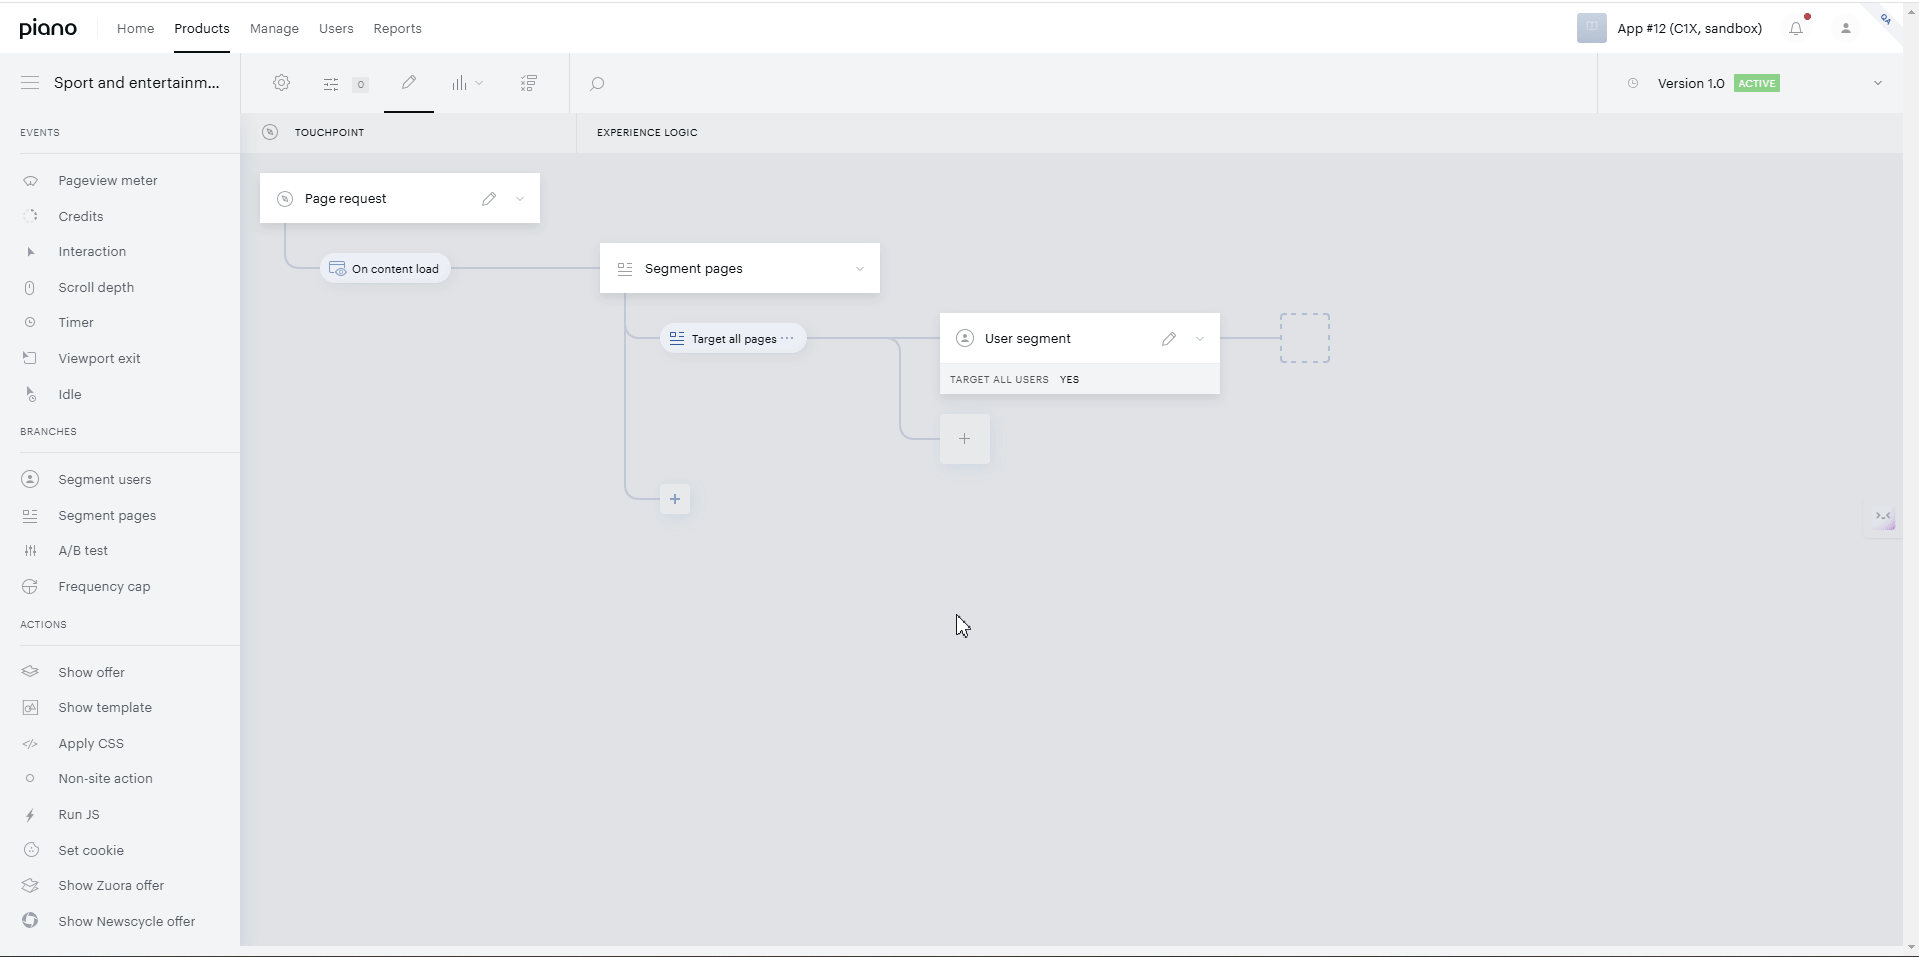Go to the Manage menu
The height and width of the screenshot is (957, 1919).
click(274, 29)
